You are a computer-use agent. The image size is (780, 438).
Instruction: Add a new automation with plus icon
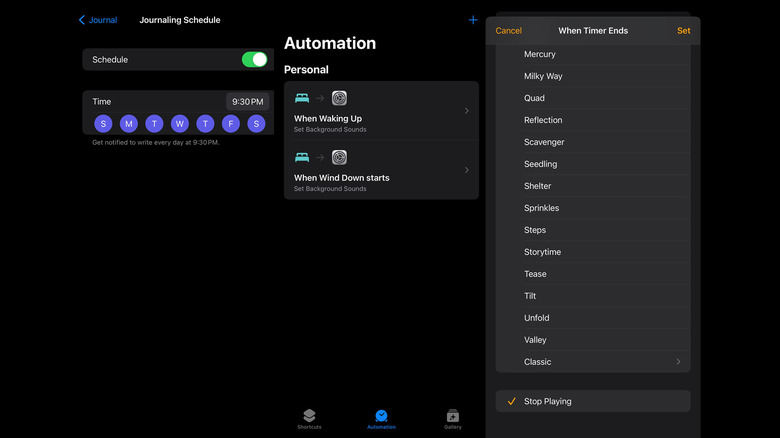(x=473, y=20)
